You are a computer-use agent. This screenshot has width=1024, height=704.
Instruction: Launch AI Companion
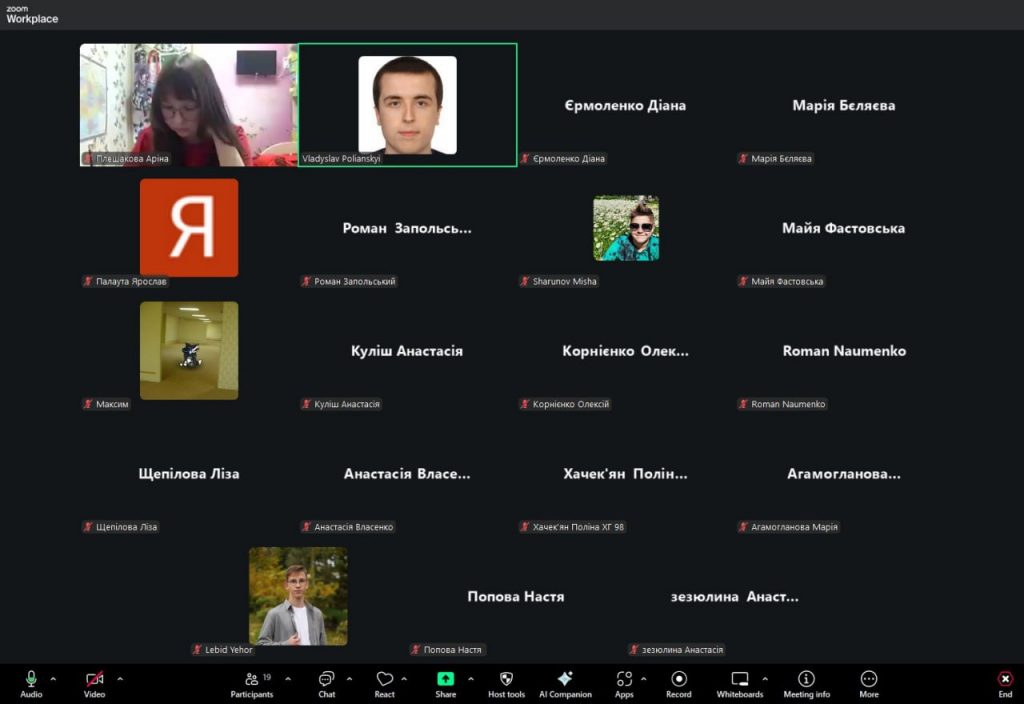tap(565, 683)
